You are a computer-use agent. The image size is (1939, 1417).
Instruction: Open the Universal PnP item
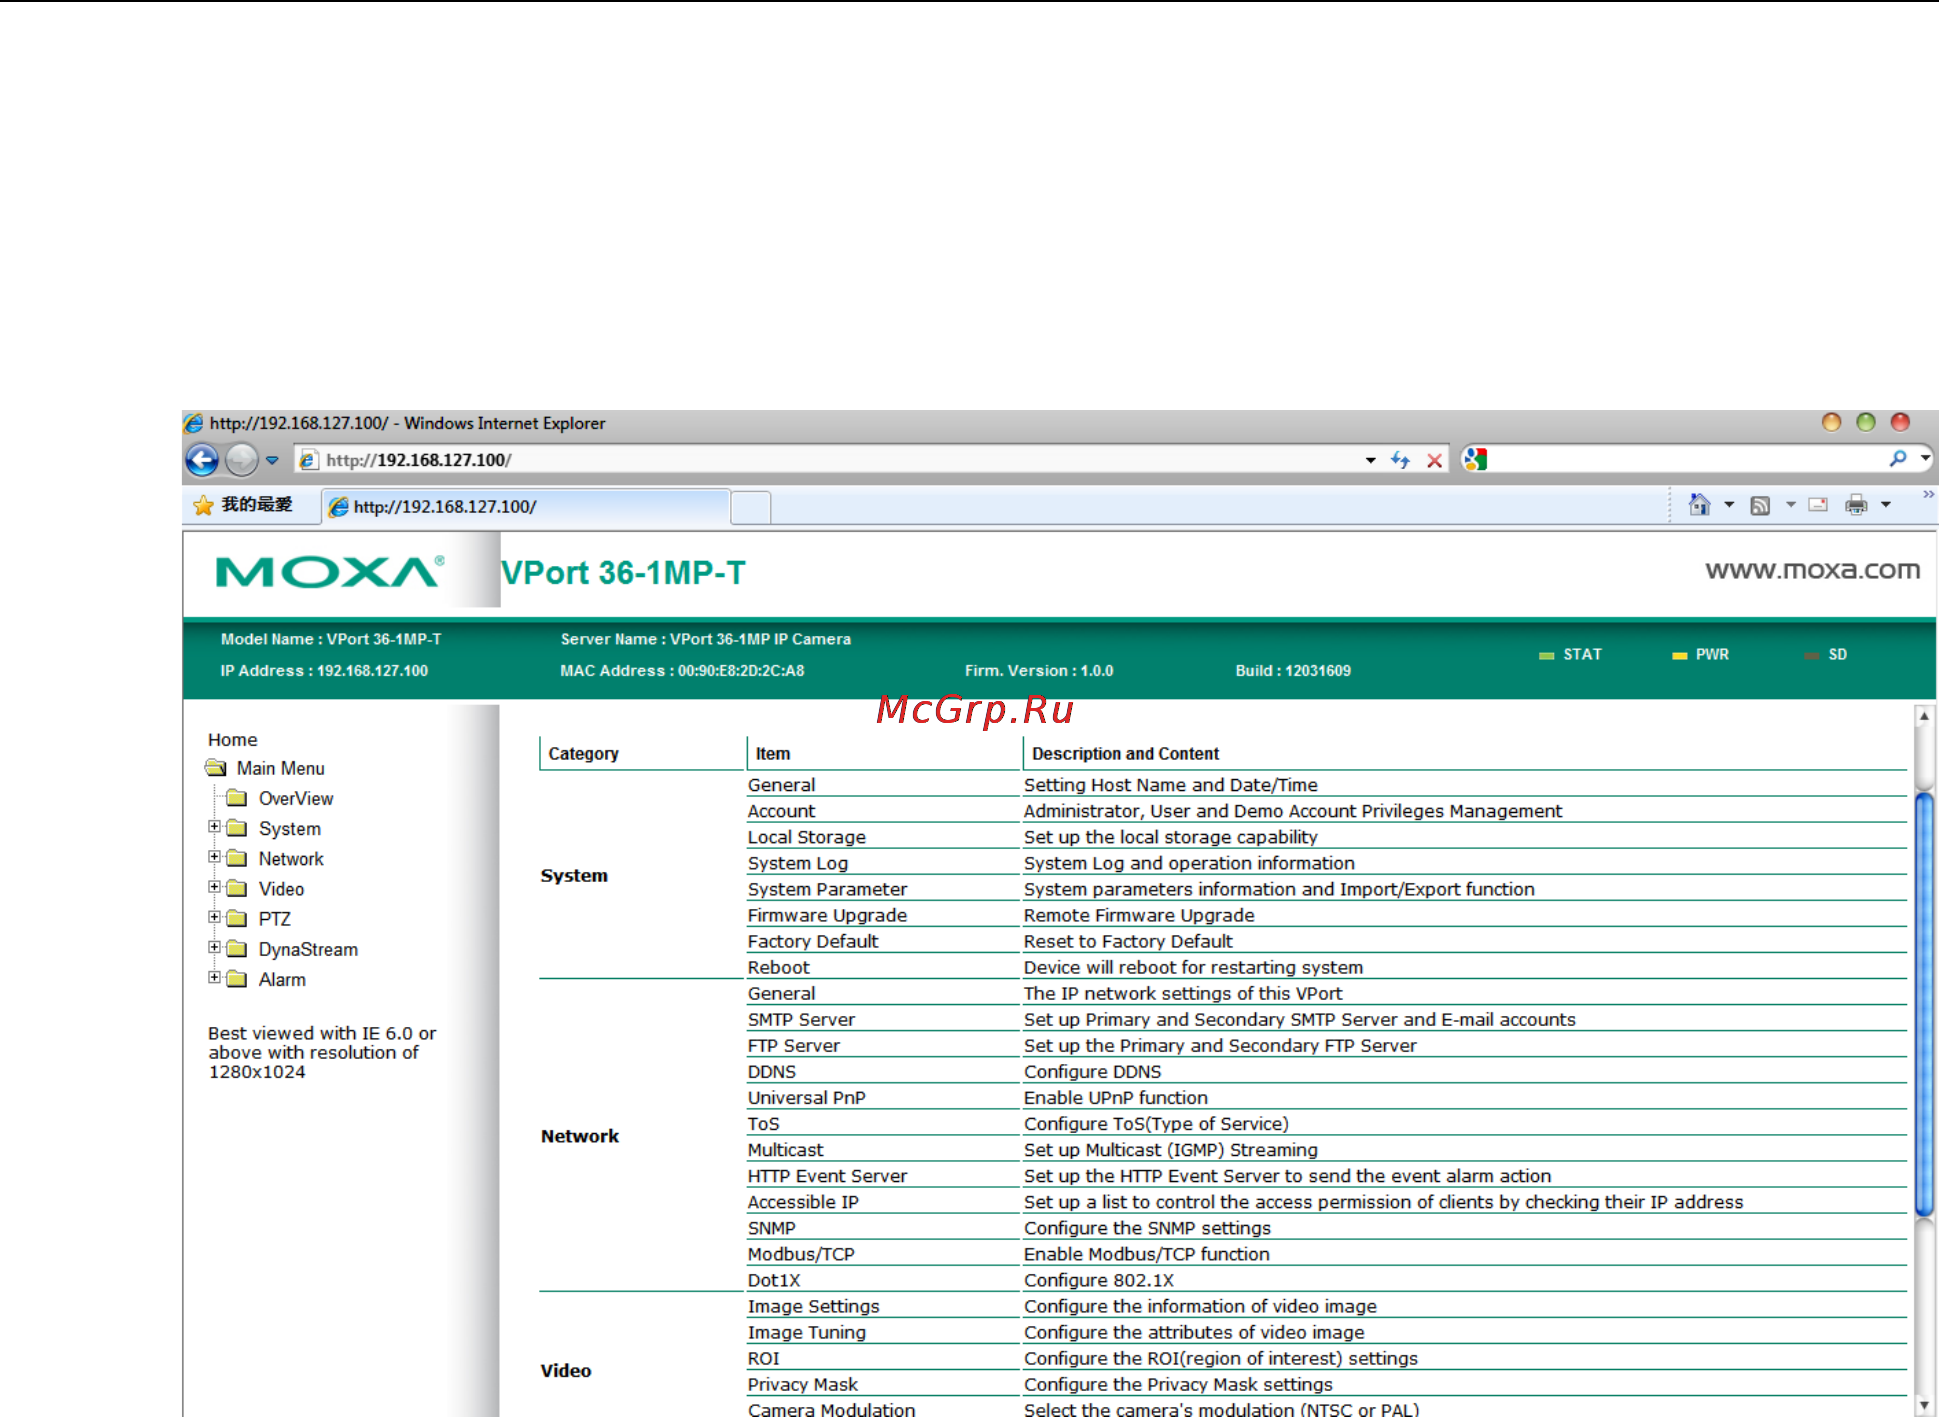[x=806, y=1097]
